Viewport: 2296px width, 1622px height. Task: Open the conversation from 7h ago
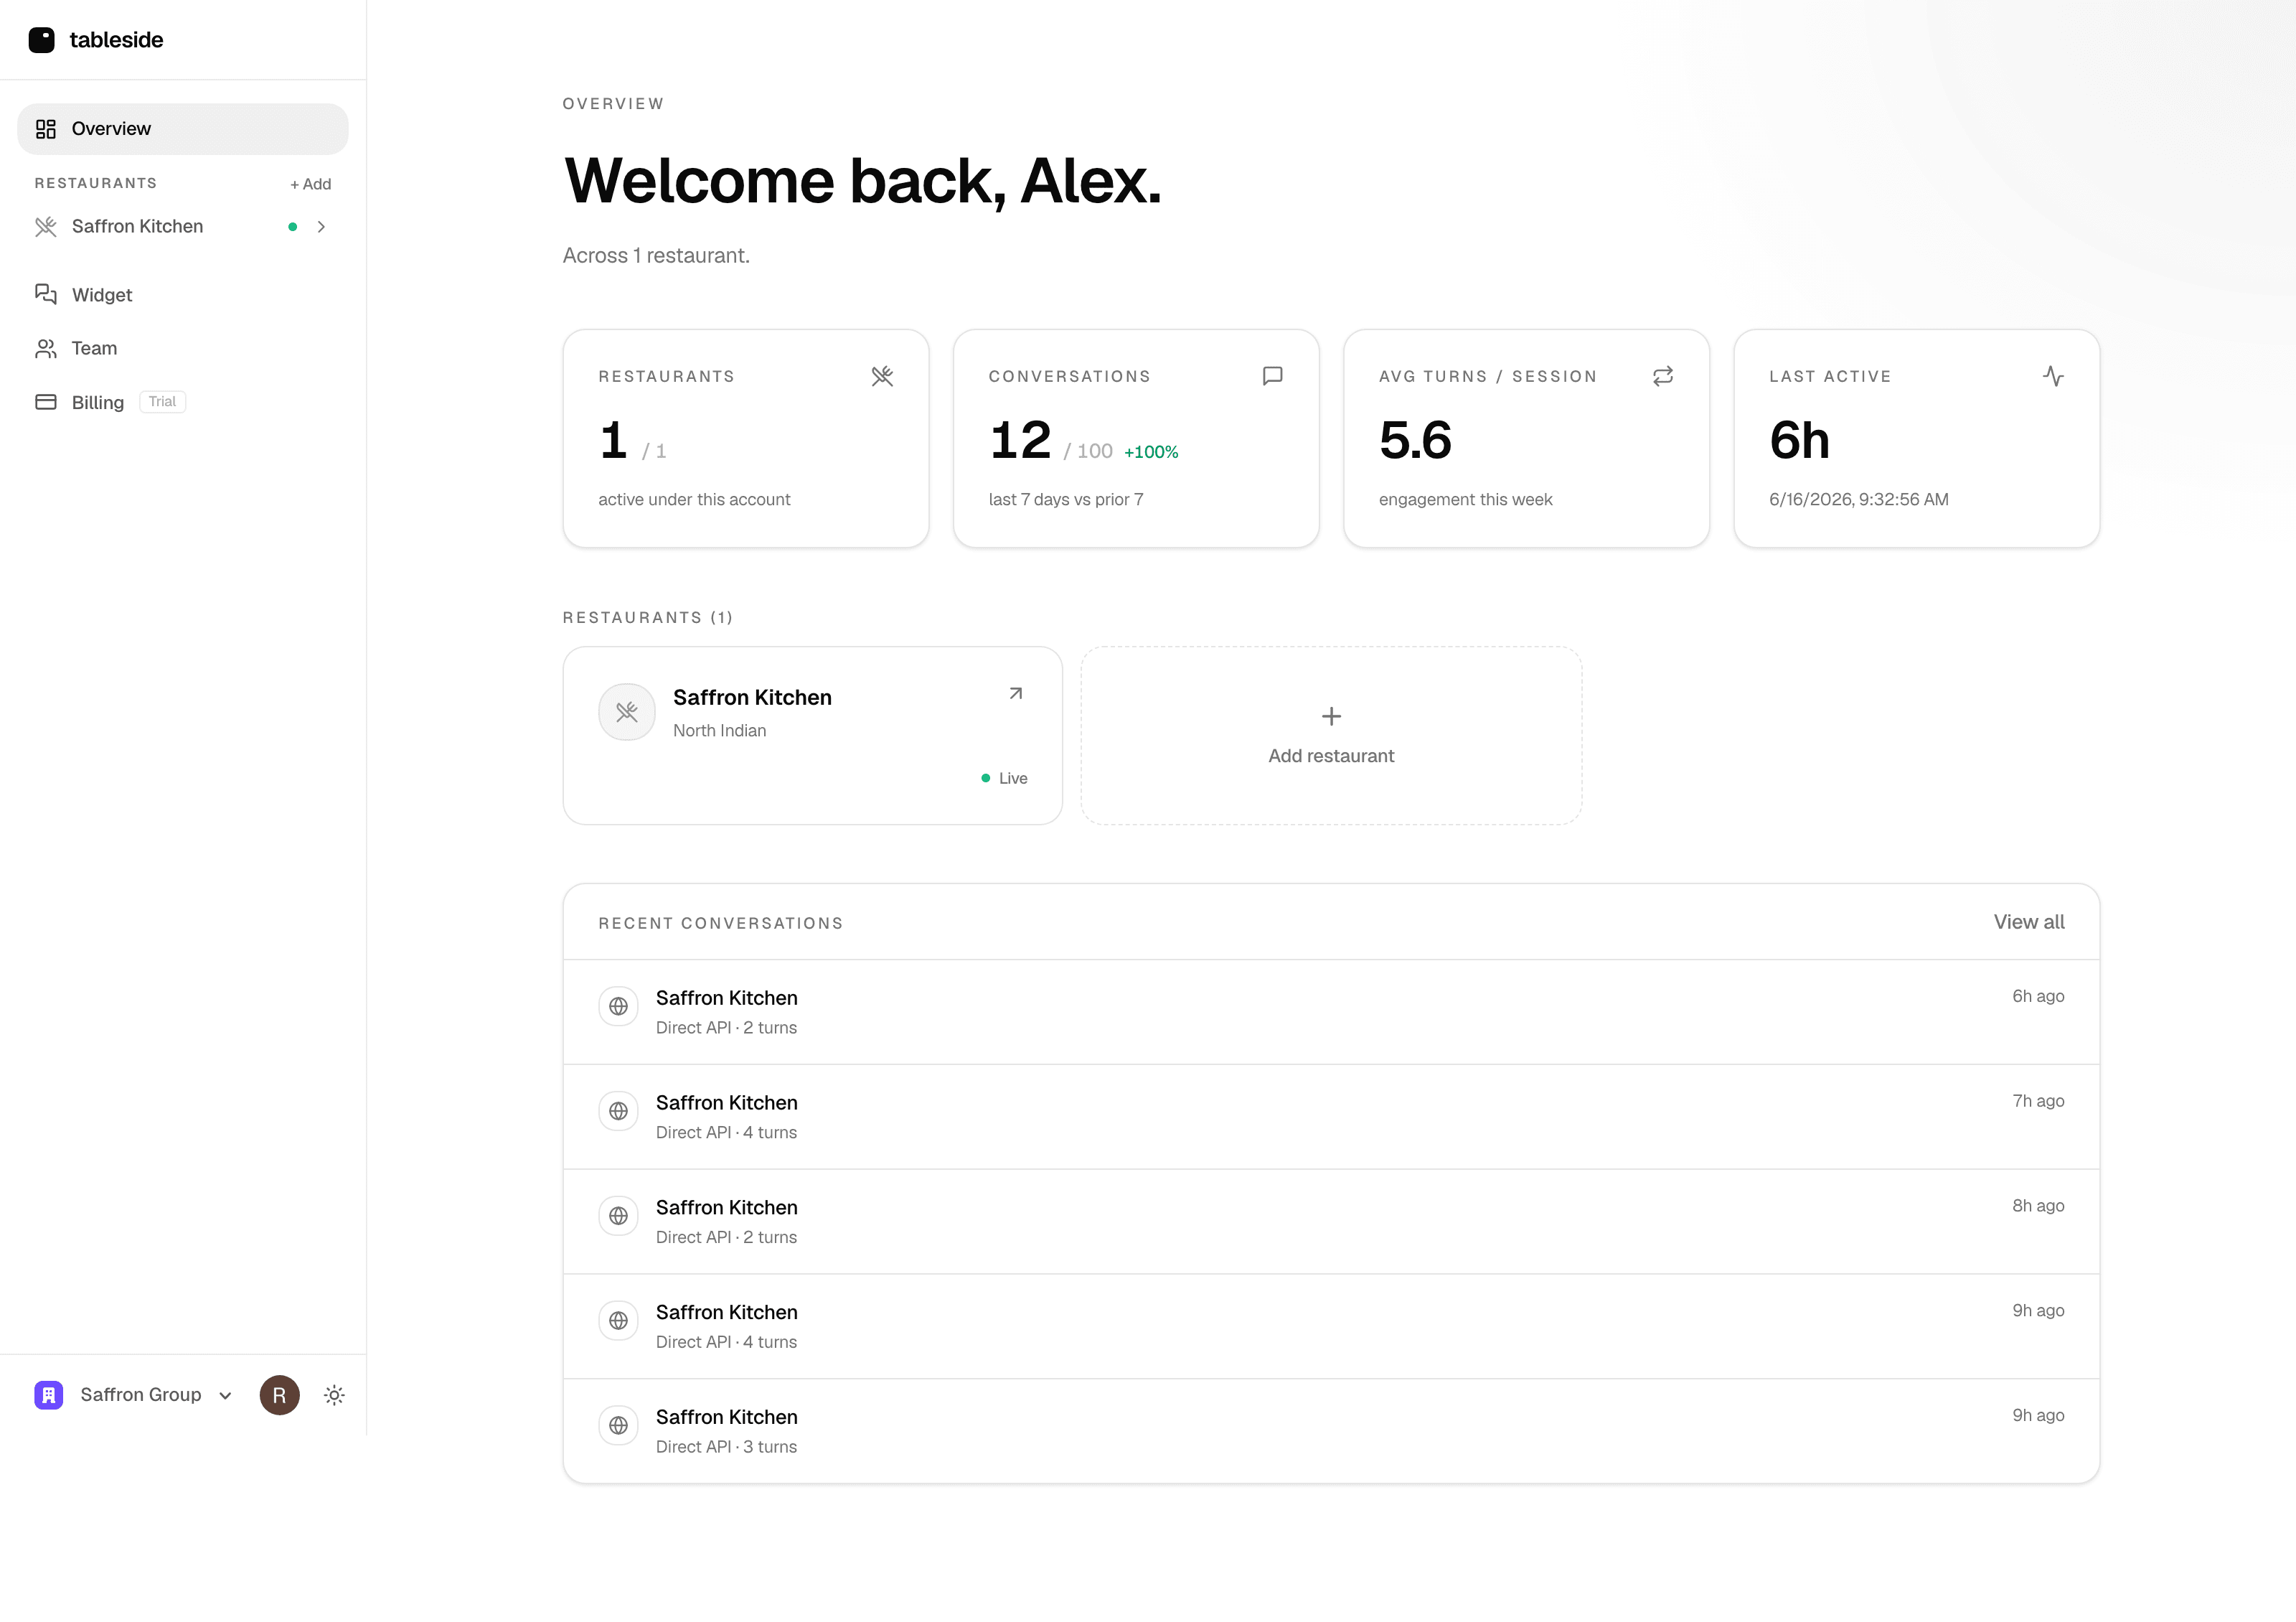(1331, 1117)
